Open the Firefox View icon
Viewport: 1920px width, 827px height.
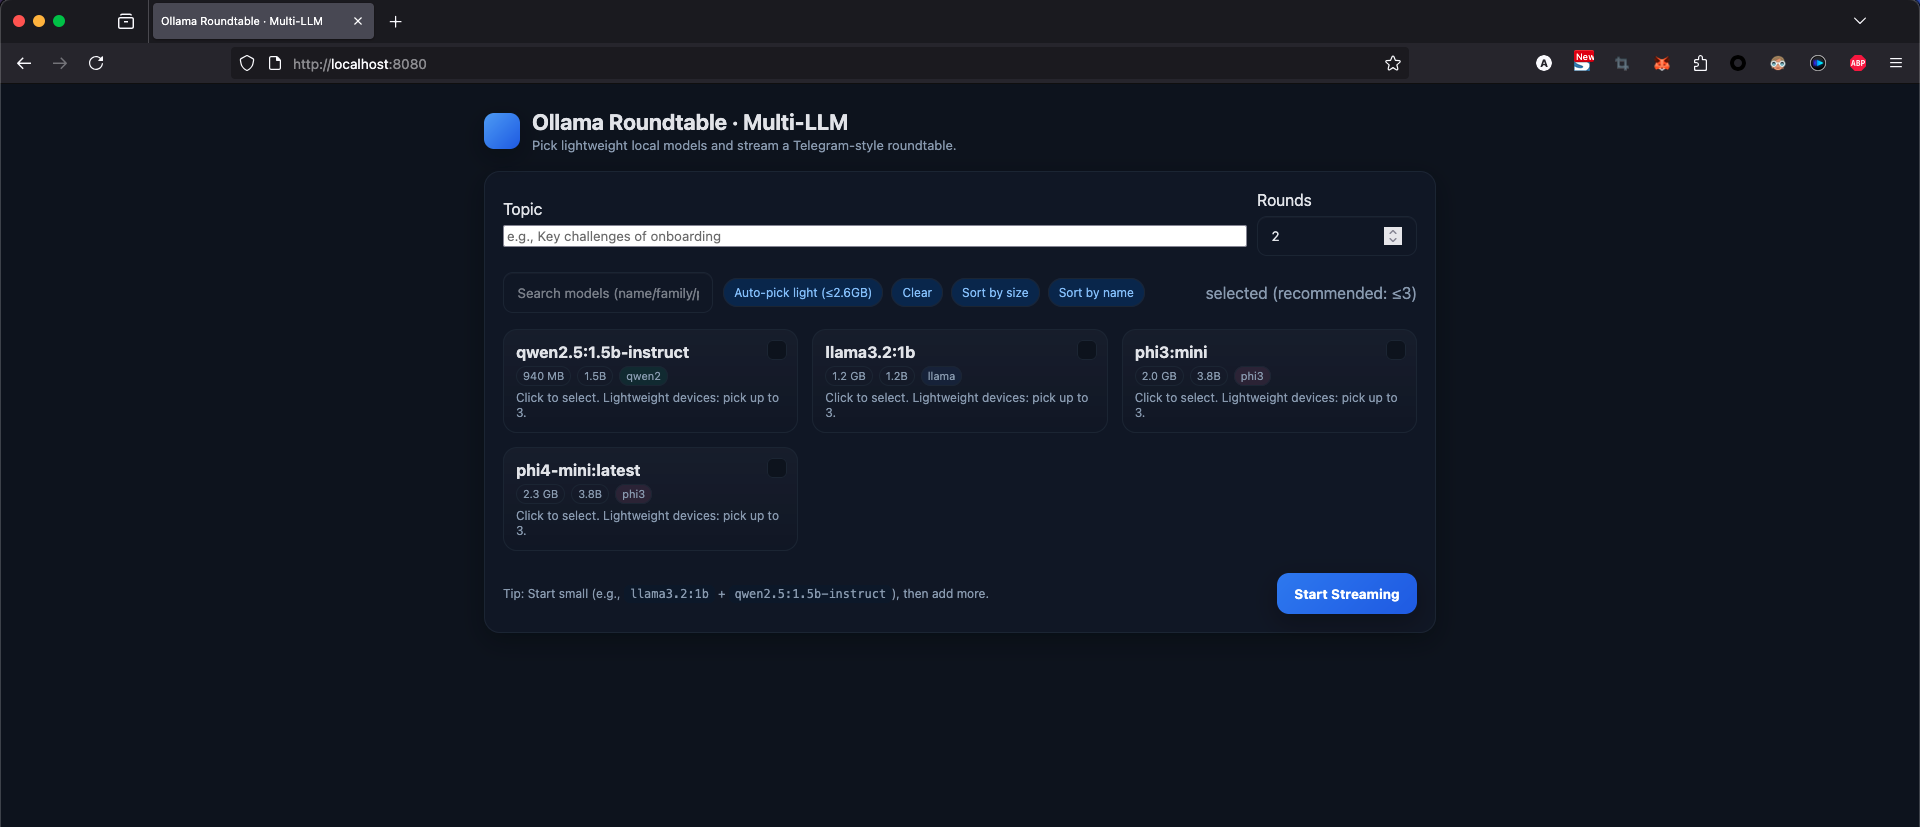coord(126,21)
